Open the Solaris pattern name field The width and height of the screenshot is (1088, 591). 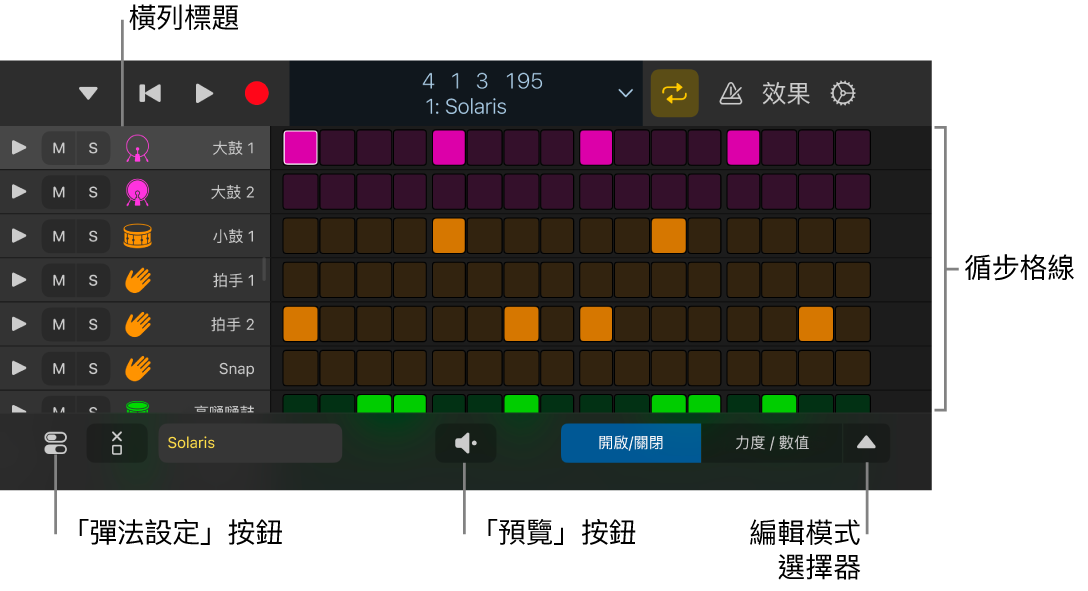click(x=250, y=443)
